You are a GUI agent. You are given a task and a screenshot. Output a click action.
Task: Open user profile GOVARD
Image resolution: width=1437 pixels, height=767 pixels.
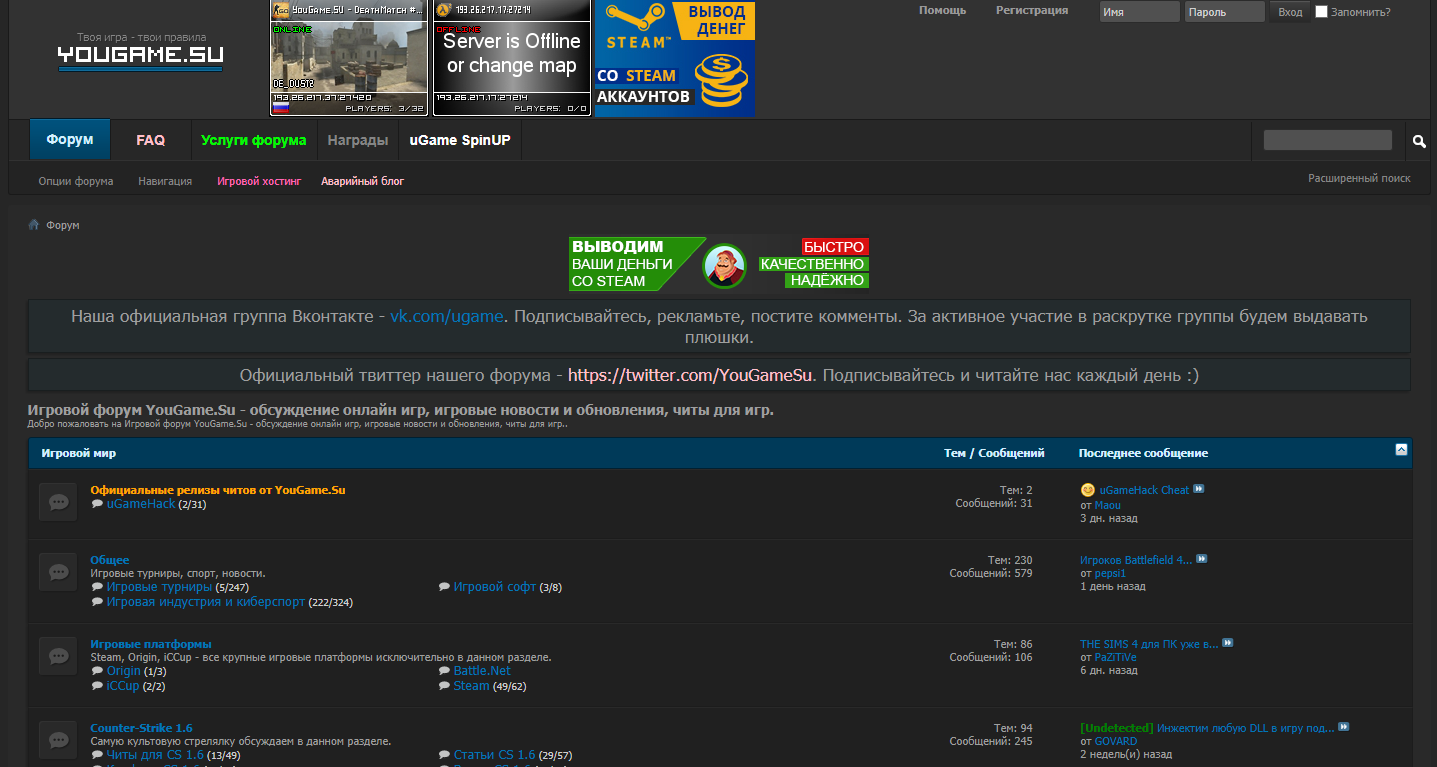pyautogui.click(x=1116, y=741)
